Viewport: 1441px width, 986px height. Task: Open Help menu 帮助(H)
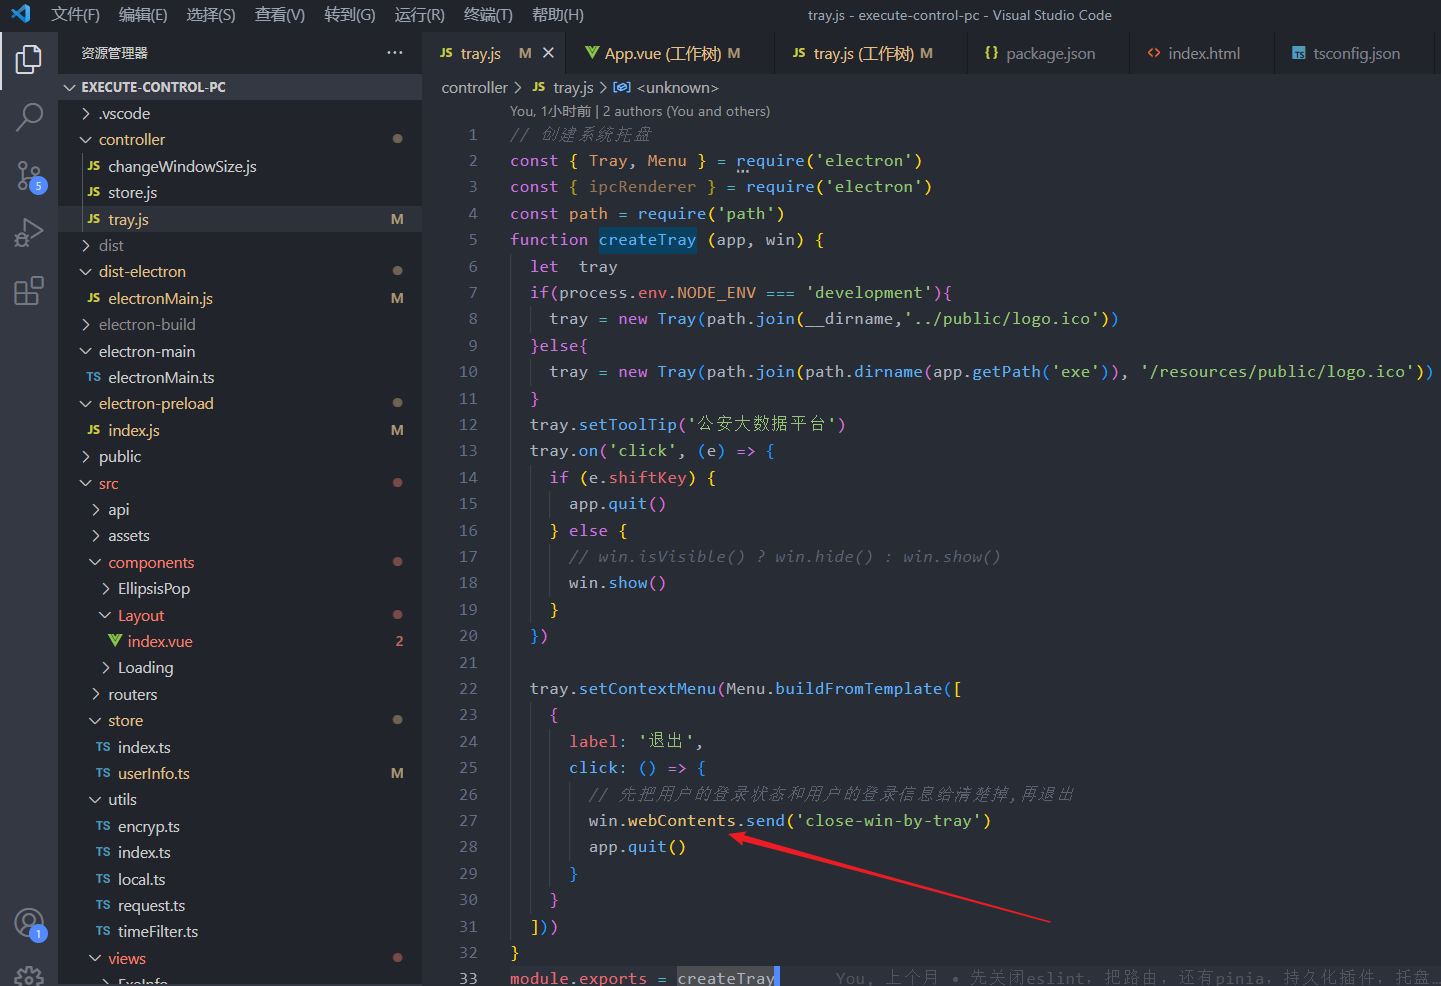tap(558, 15)
